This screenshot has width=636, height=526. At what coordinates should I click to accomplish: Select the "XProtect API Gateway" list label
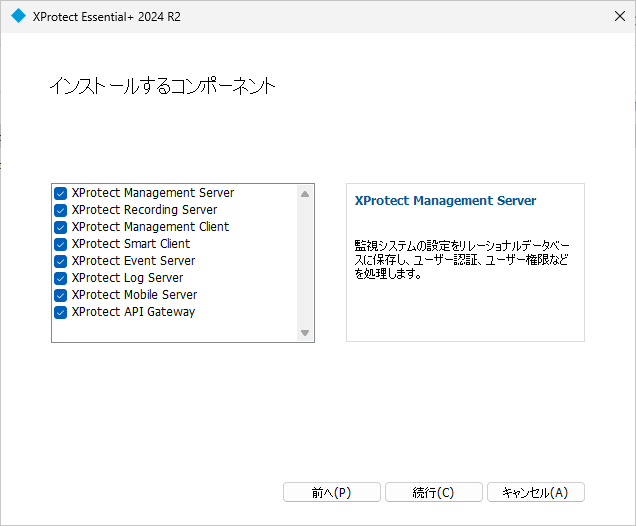pyautogui.click(x=133, y=312)
